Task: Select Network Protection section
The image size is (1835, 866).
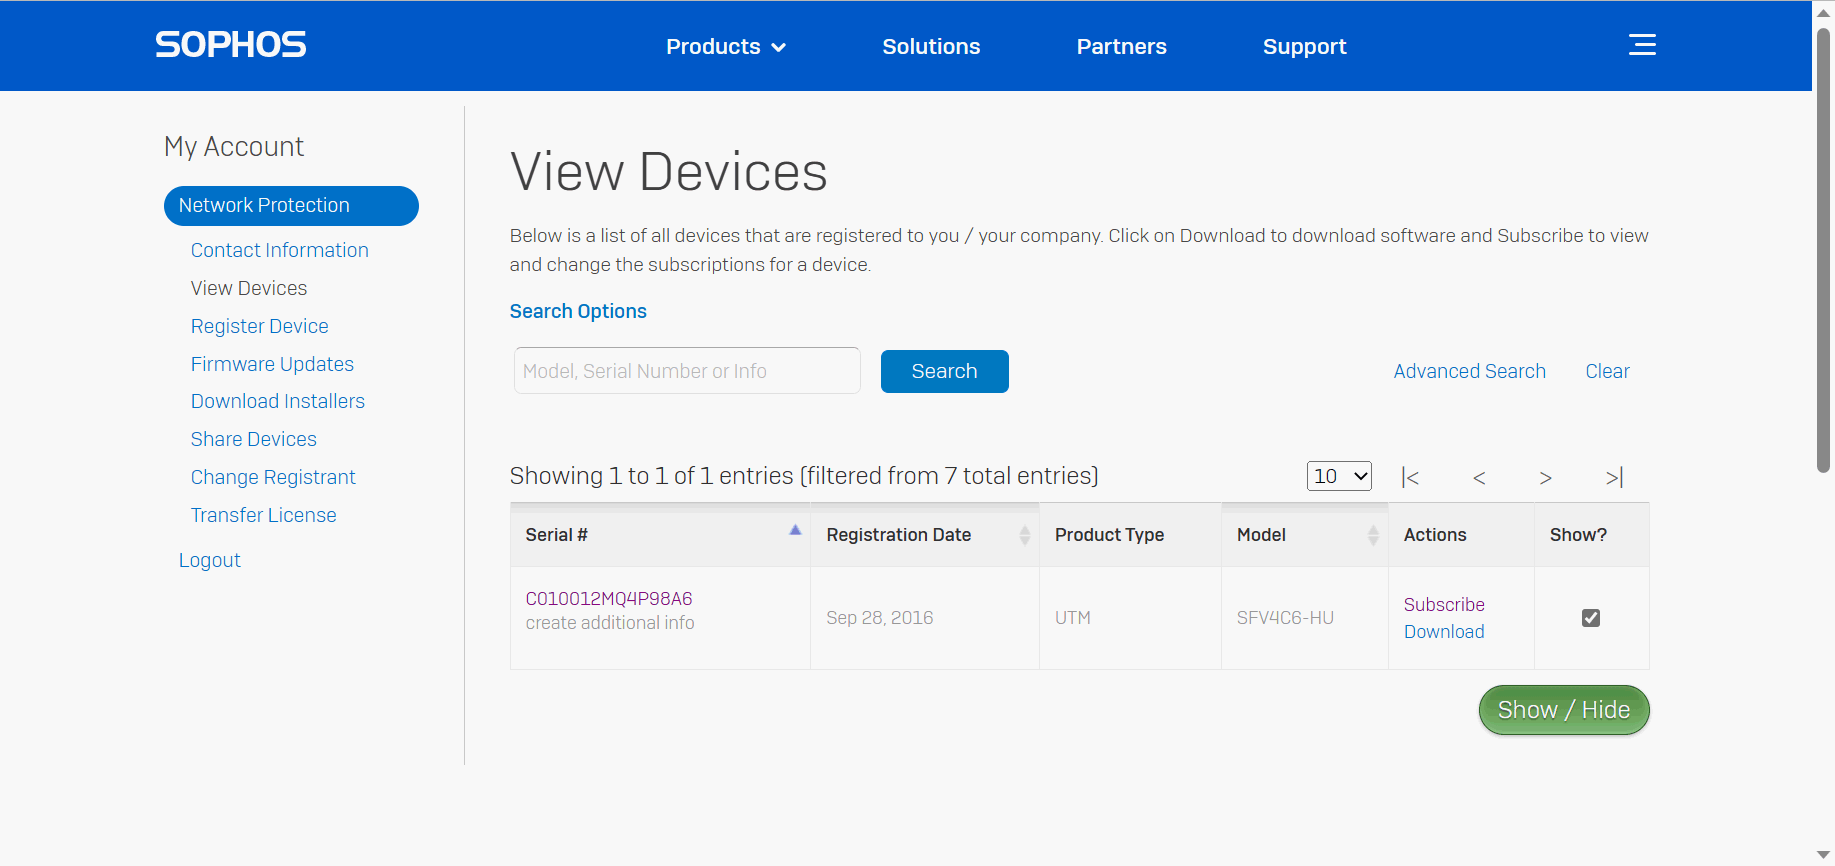Action: (291, 206)
